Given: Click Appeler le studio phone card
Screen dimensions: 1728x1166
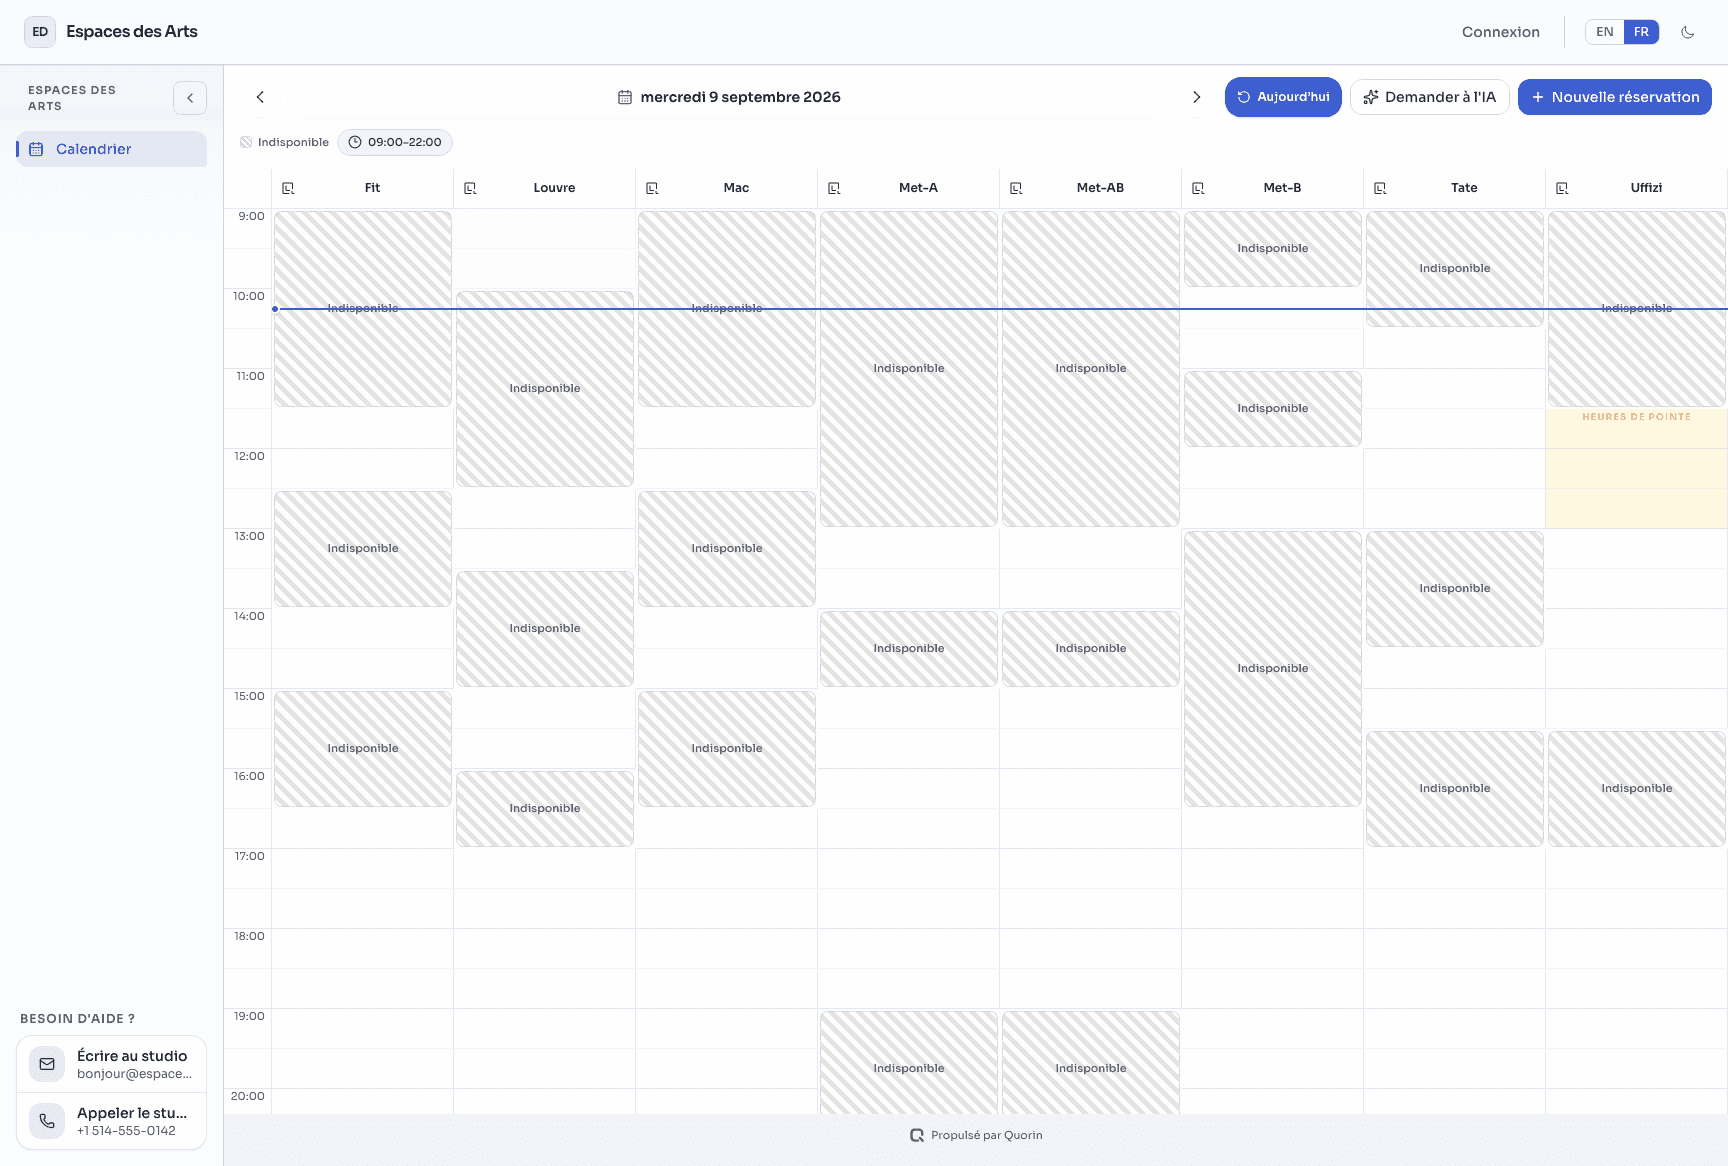Looking at the screenshot, I should coord(111,1121).
